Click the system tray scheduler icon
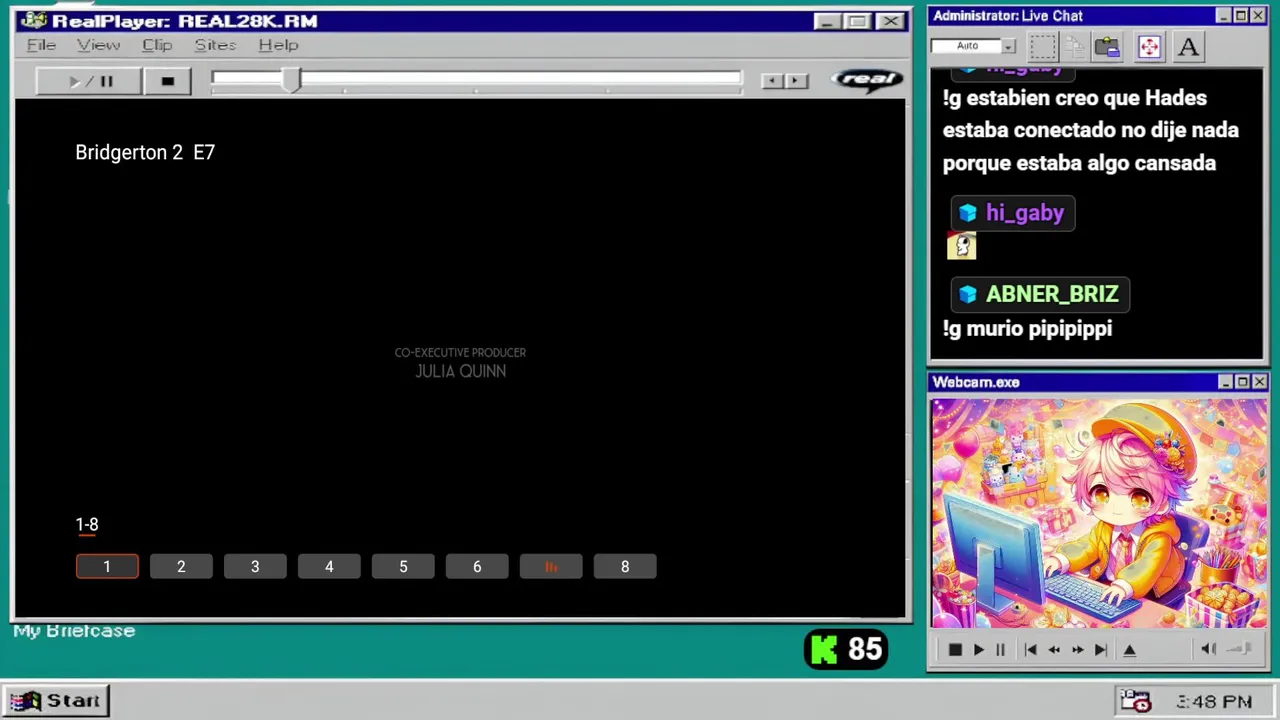 (1136, 701)
